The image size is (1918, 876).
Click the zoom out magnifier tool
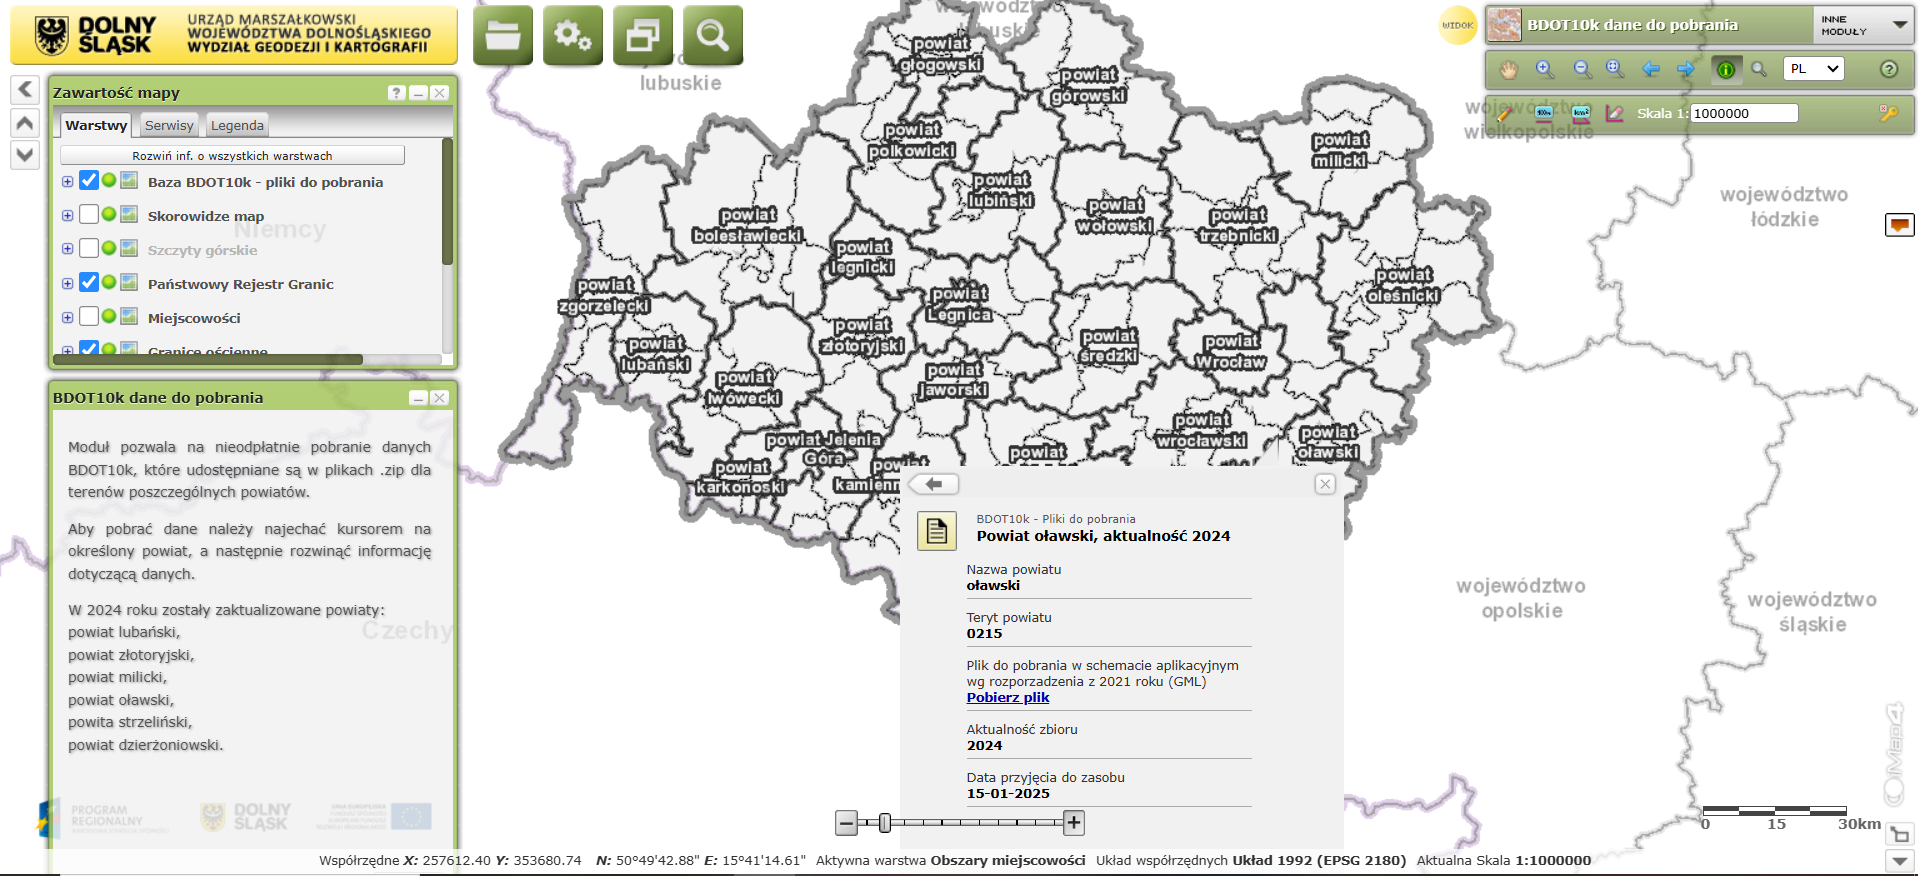(x=1581, y=69)
